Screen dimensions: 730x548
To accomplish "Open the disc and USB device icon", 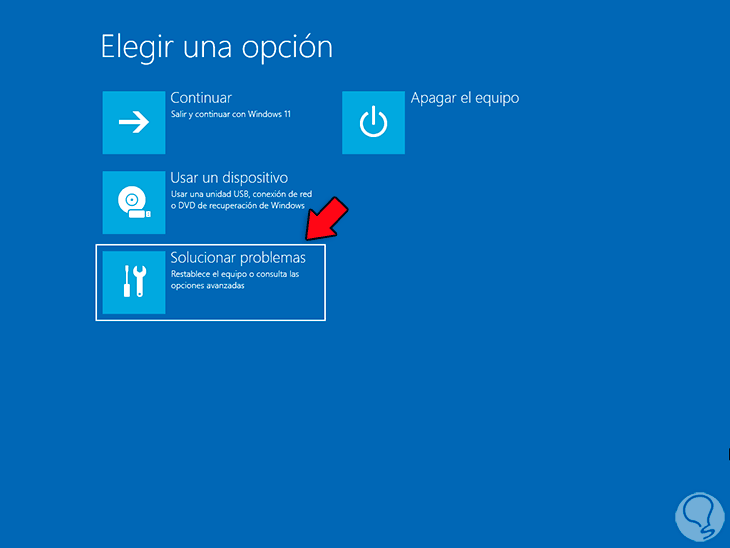I will tap(134, 202).
